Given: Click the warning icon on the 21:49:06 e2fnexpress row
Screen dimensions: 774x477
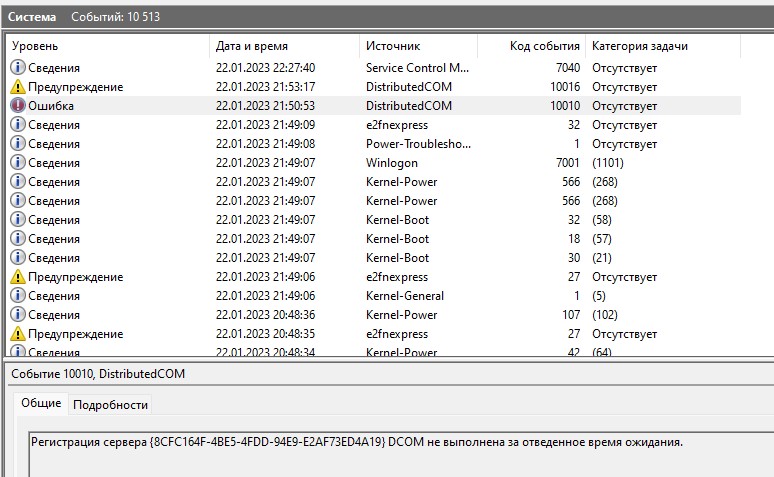Looking at the screenshot, I should coord(17,277).
